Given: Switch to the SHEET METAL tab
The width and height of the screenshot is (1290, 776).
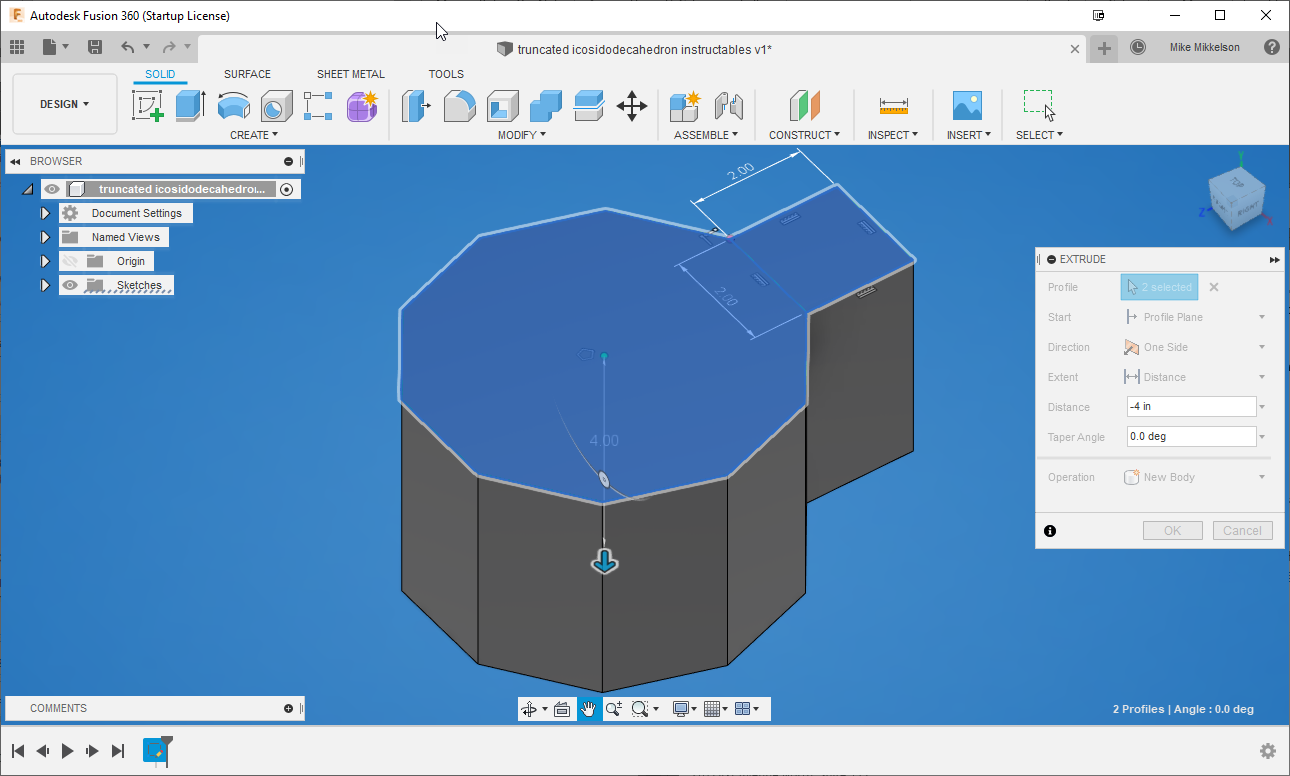Looking at the screenshot, I should coord(350,73).
